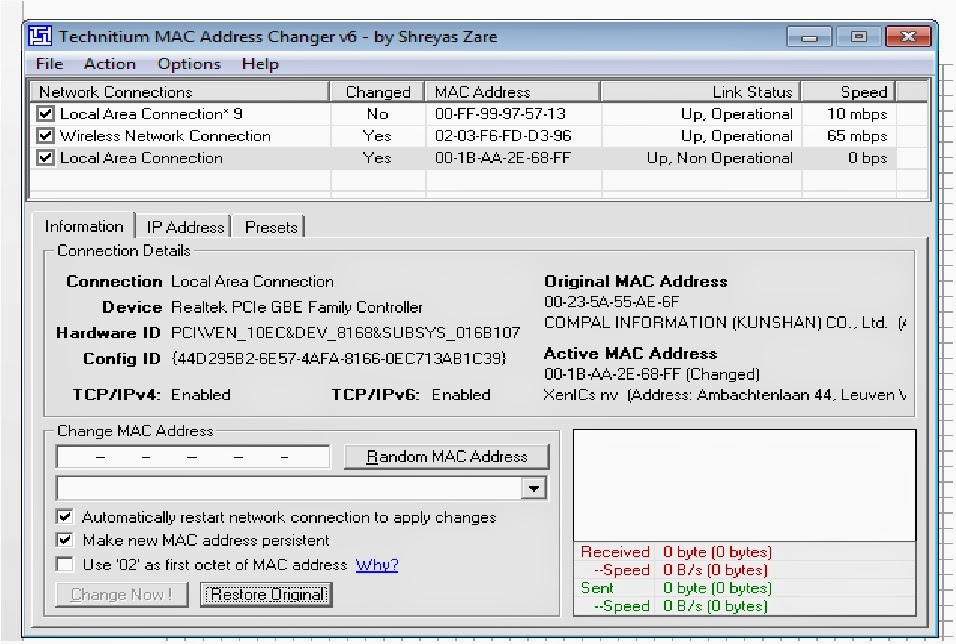Uncheck Local Area Connection* 9
The image size is (956, 644).
click(45, 113)
